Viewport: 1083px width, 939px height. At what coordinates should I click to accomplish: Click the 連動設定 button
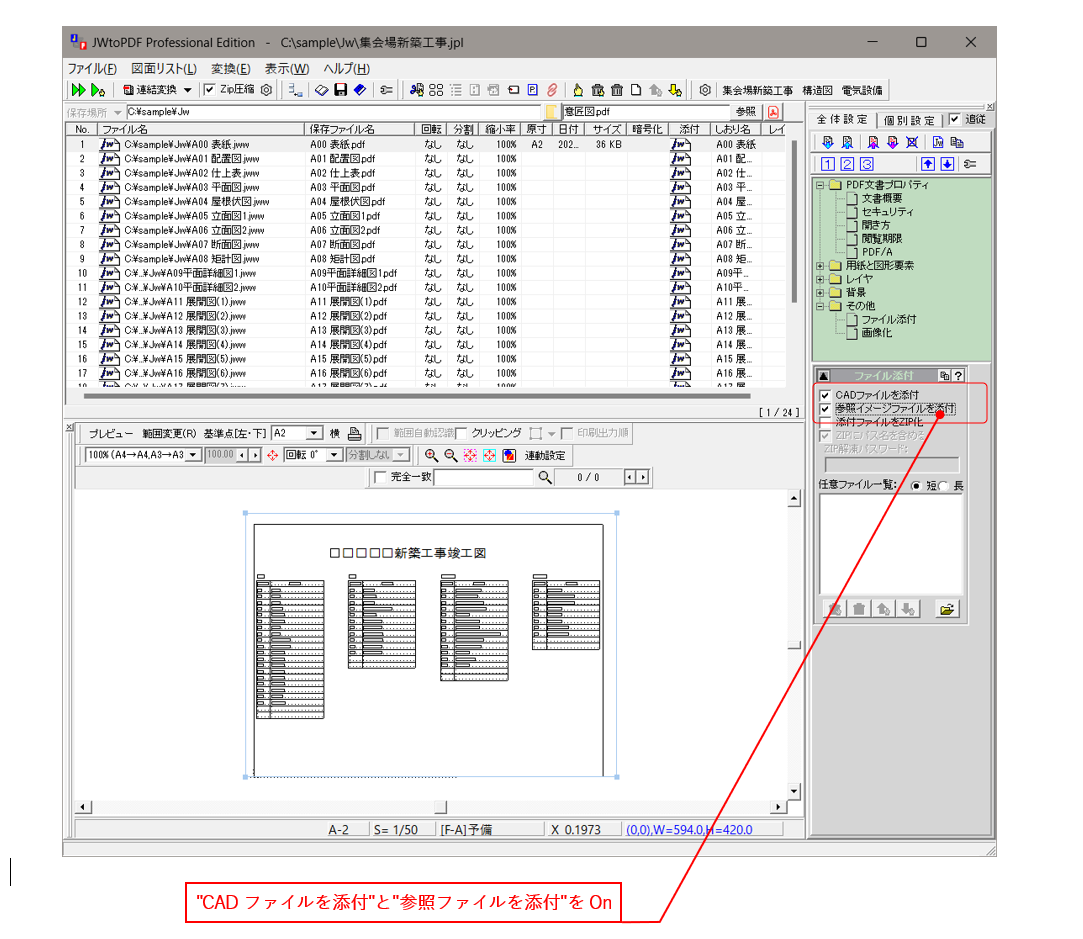tap(545, 455)
